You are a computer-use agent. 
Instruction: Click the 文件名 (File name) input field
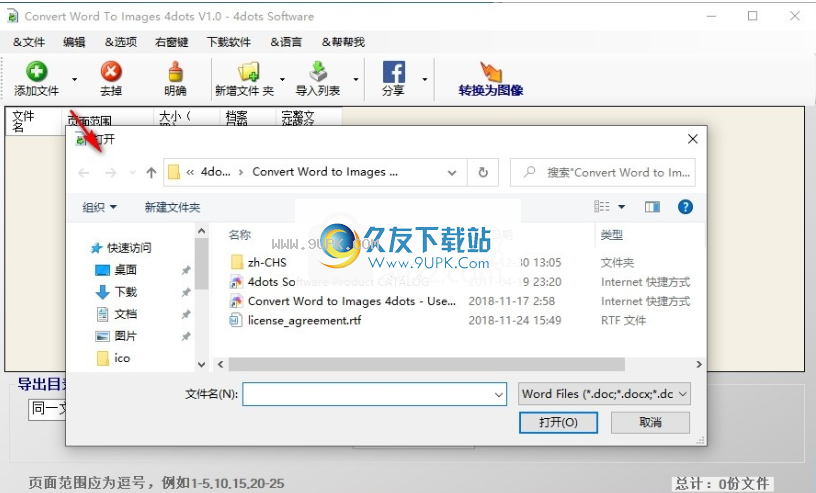coord(374,395)
